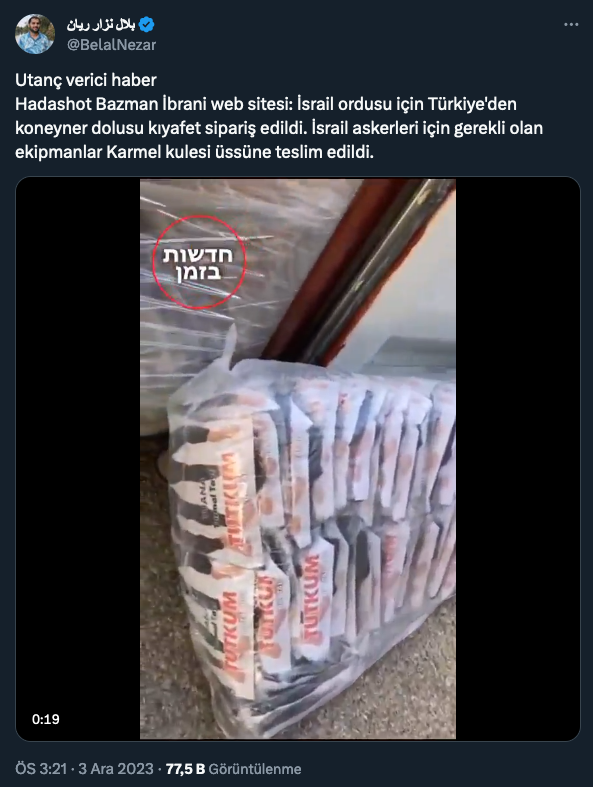Click the 'Karmel kulesi üssüne teslim edildi' line

pos(240,152)
